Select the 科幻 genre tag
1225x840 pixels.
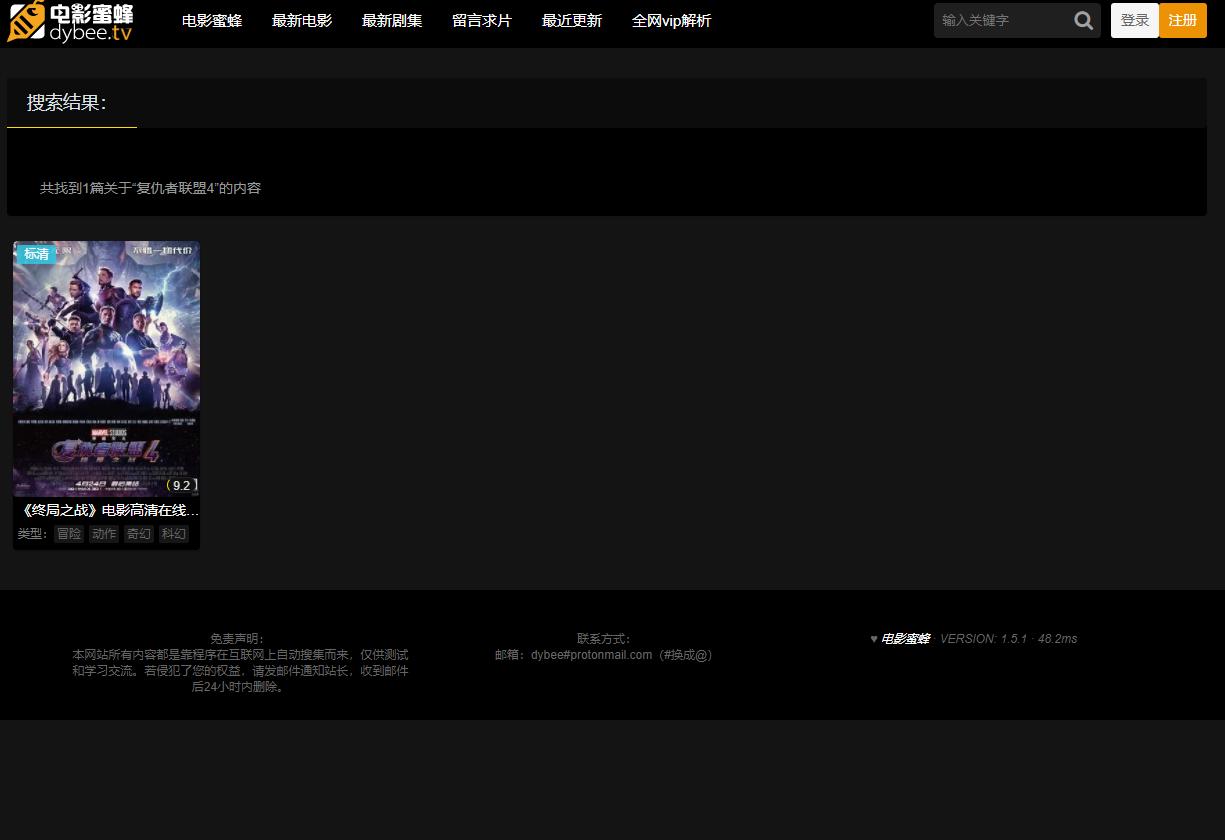click(x=174, y=534)
